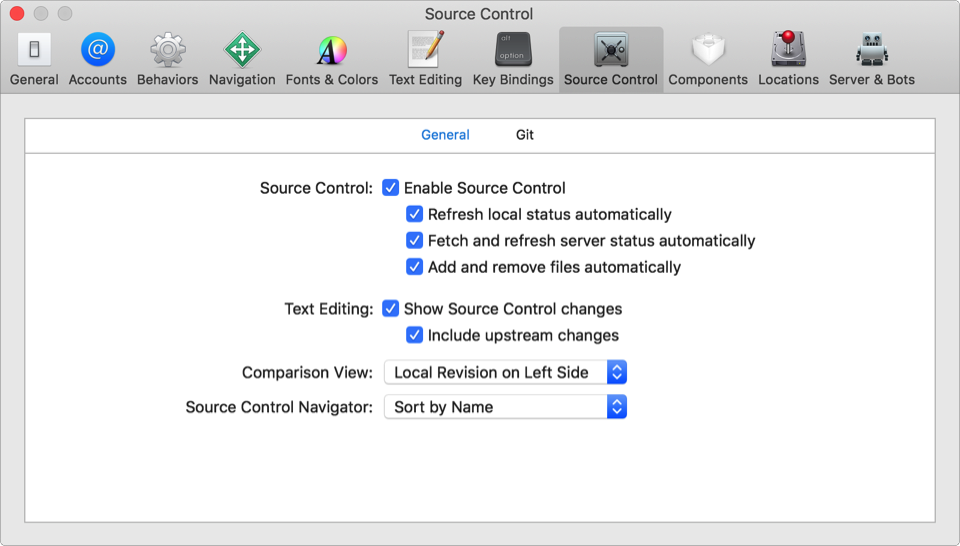Uncheck Include upstream changes
This screenshot has width=960, height=546.
point(415,335)
